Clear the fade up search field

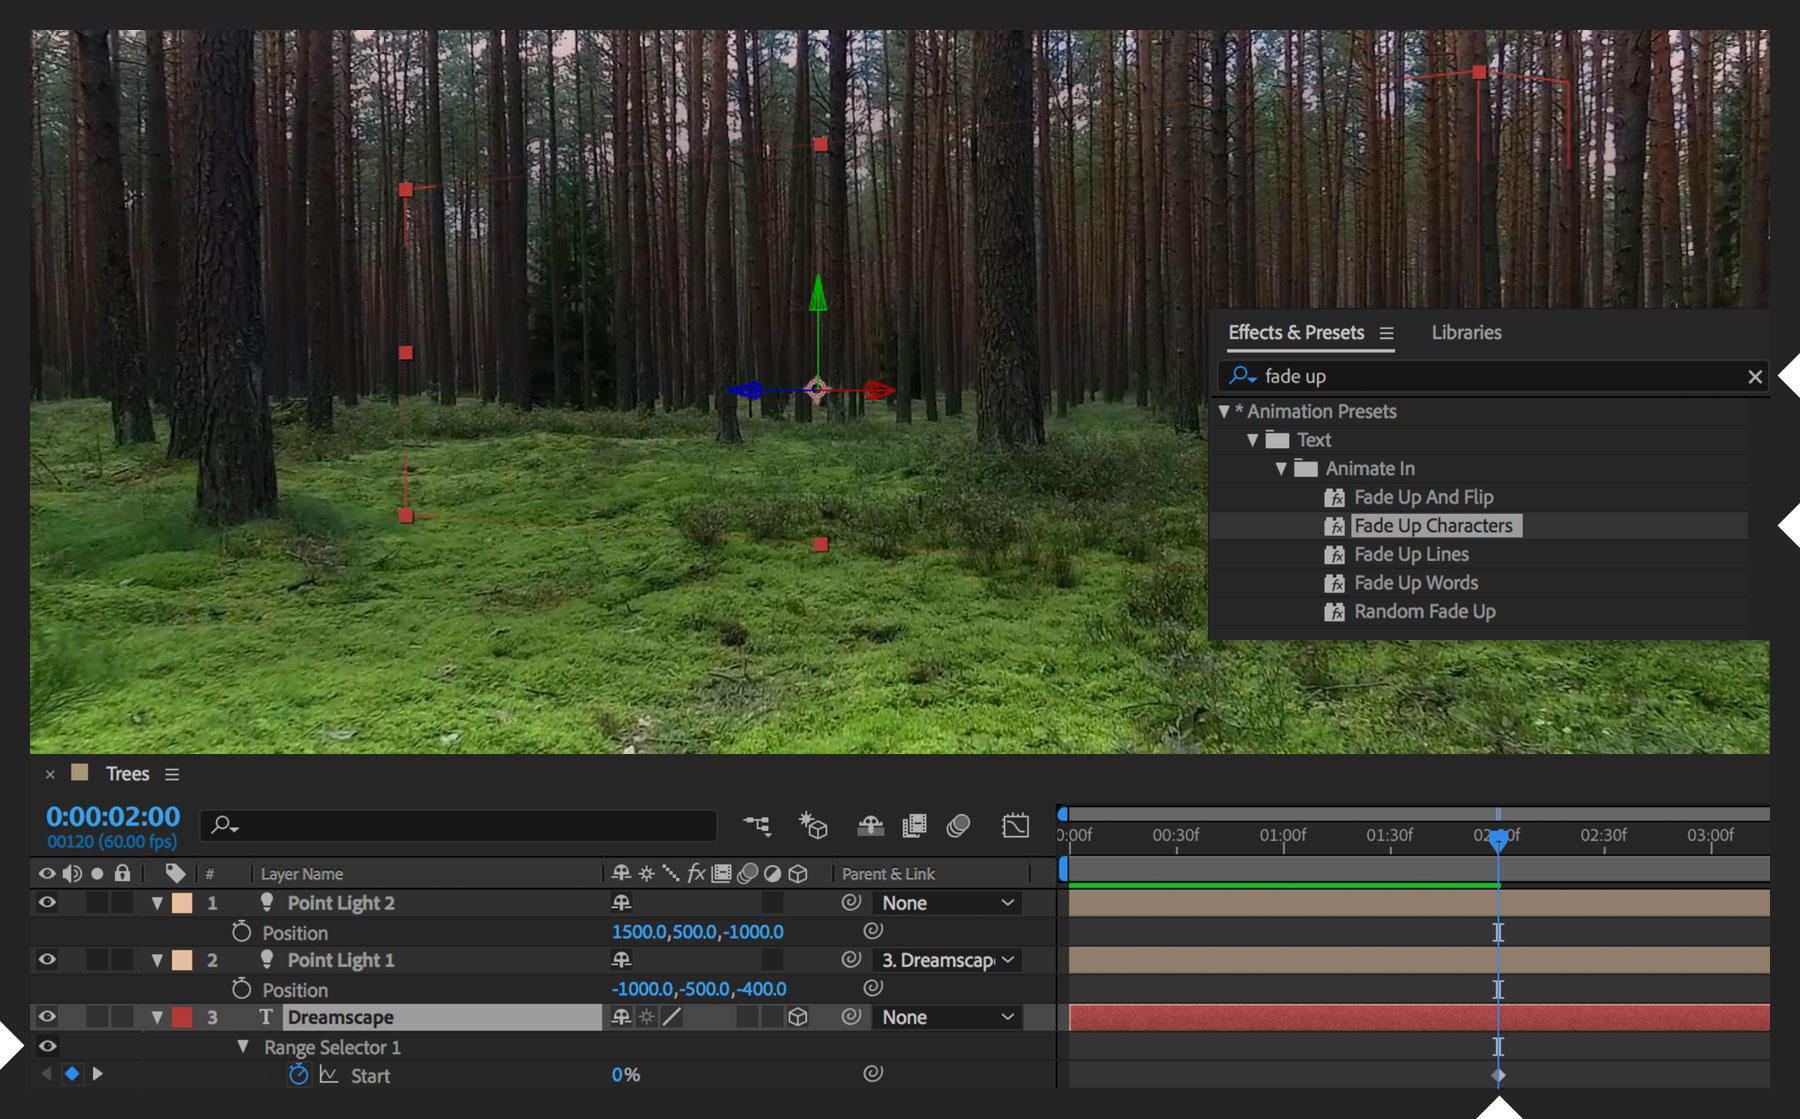[1755, 376]
